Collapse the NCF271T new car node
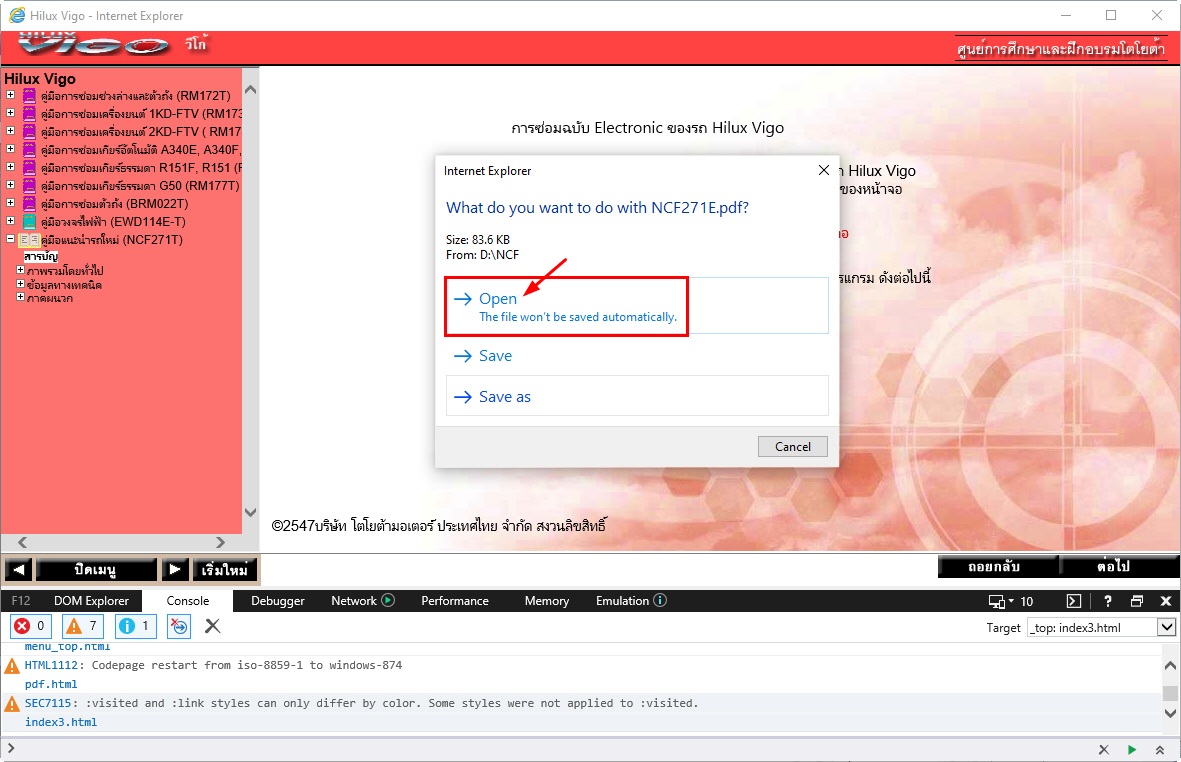Image resolution: width=1181 pixels, height=762 pixels. tap(11, 239)
